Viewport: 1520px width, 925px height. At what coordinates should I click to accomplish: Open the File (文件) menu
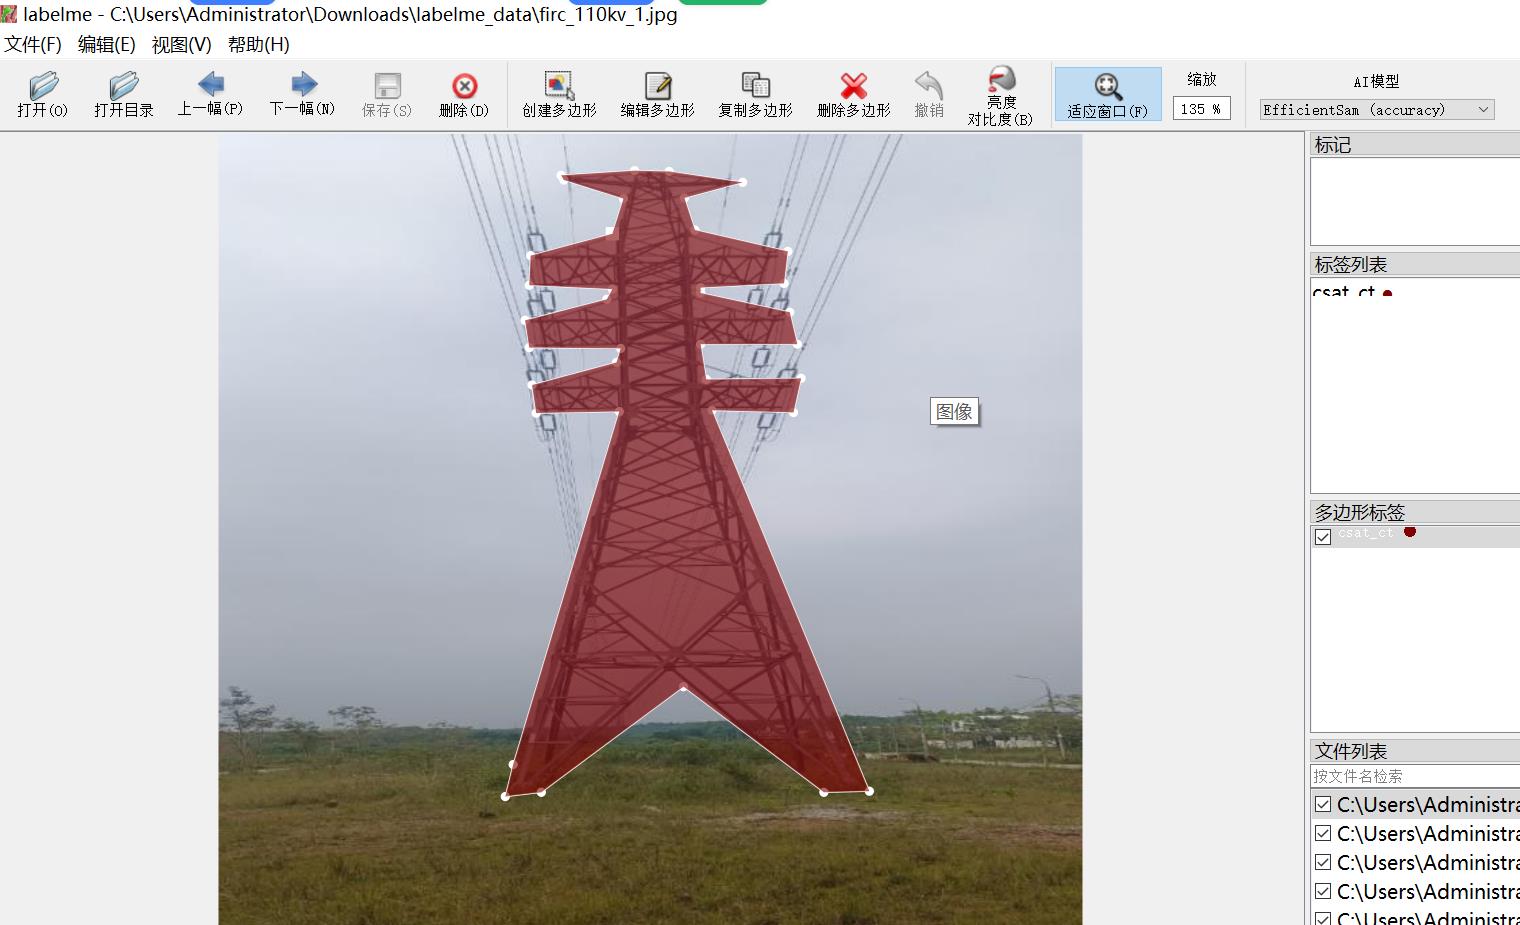33,44
